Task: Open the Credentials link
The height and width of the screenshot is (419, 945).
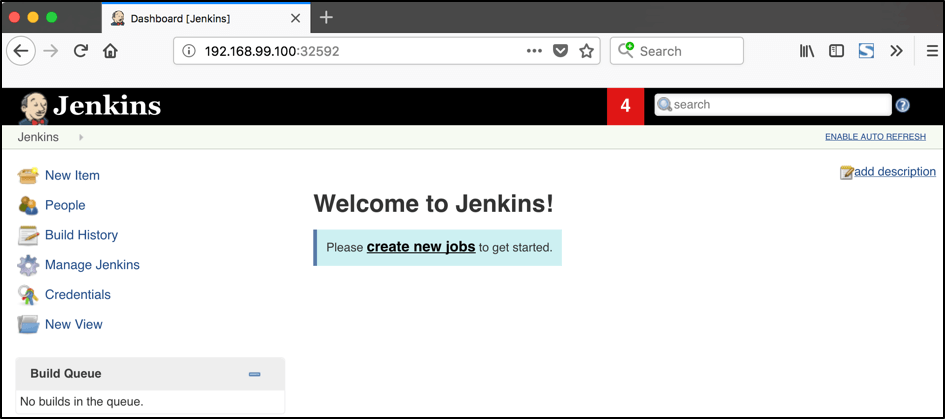Action: pyautogui.click(x=78, y=295)
